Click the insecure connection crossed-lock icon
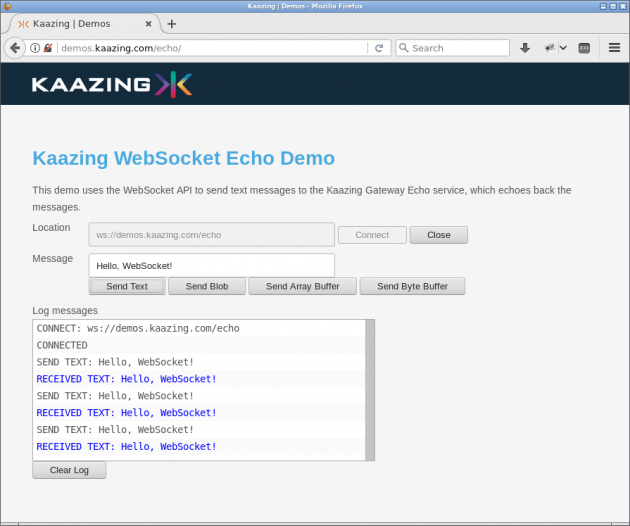 [48, 48]
